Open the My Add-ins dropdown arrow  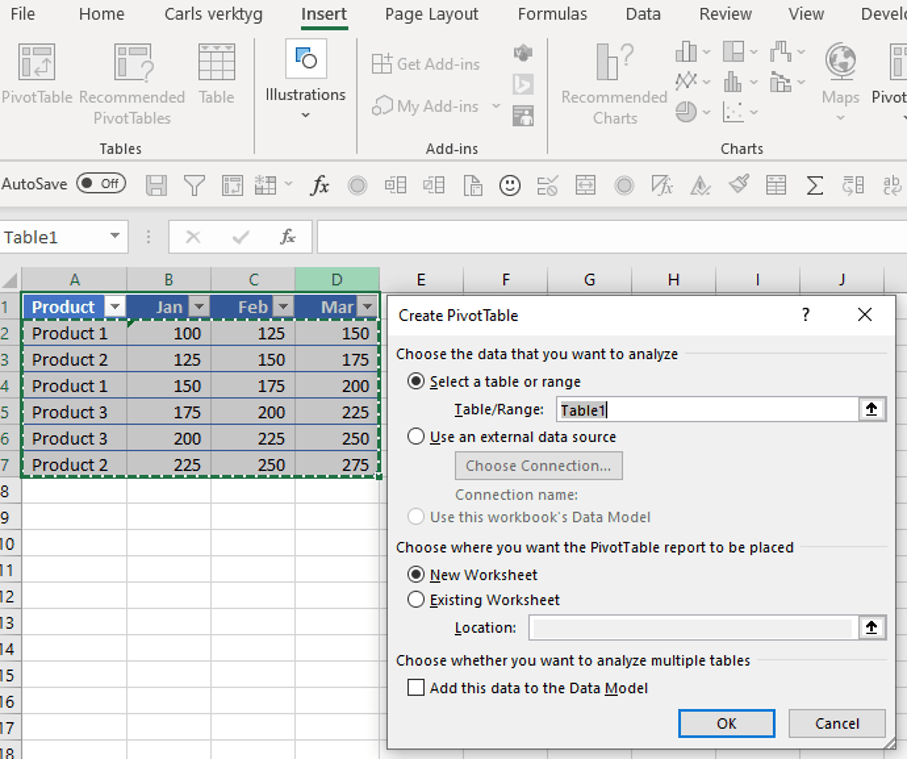point(496,106)
